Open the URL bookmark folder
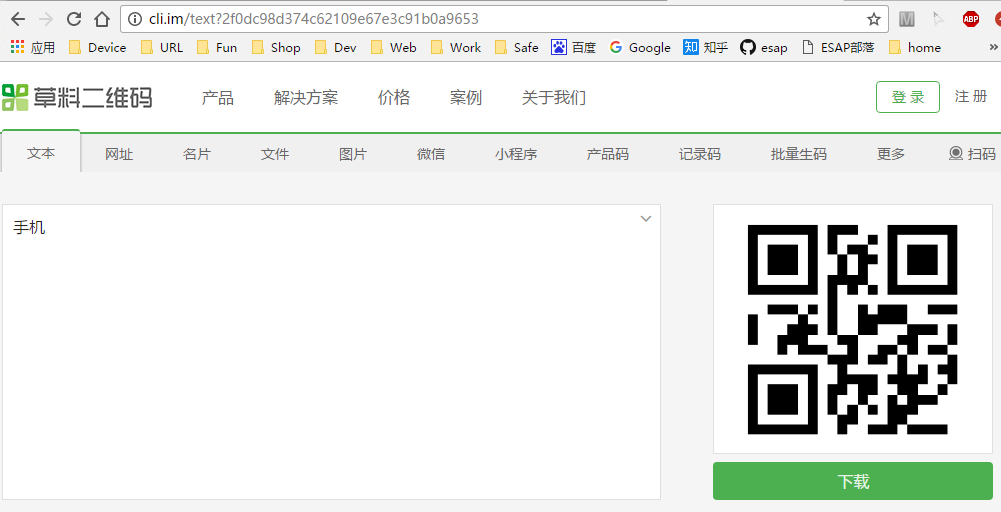1001x512 pixels. tap(162, 47)
